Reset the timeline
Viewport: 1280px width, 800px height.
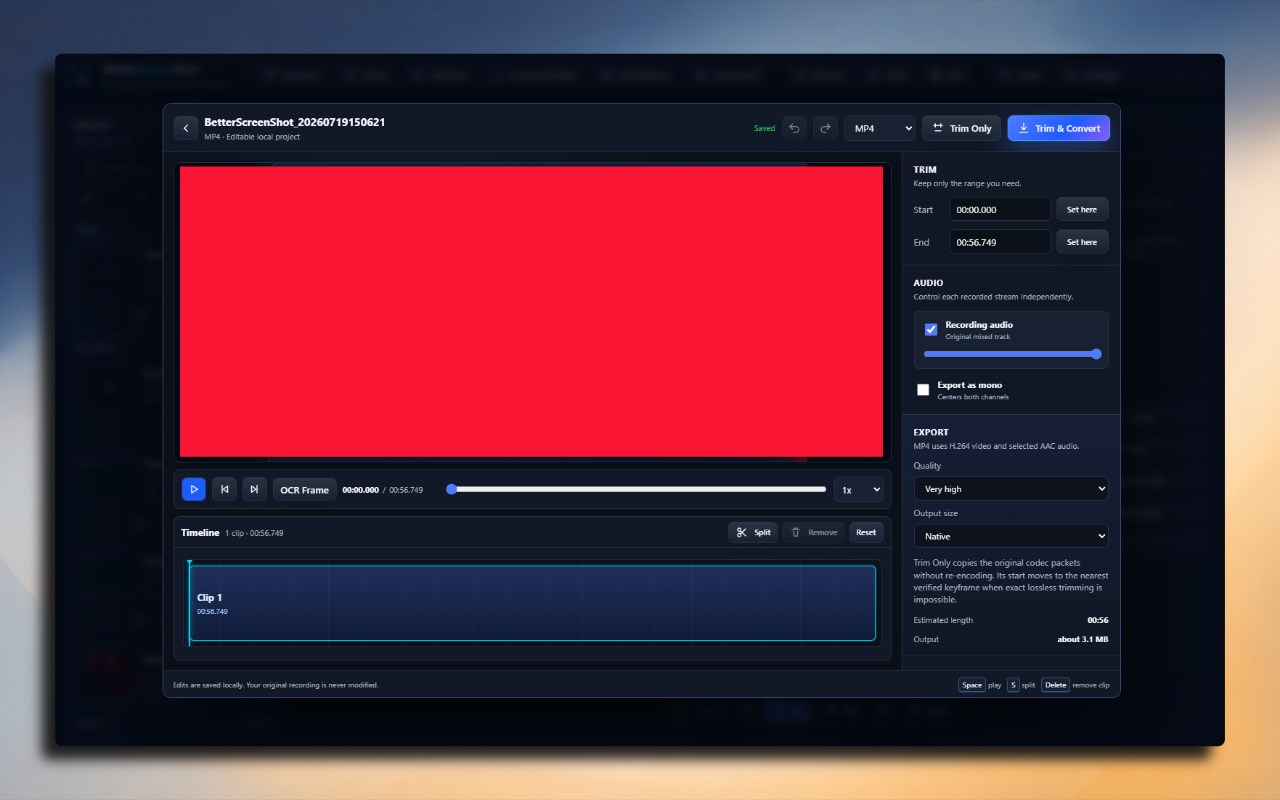(866, 532)
